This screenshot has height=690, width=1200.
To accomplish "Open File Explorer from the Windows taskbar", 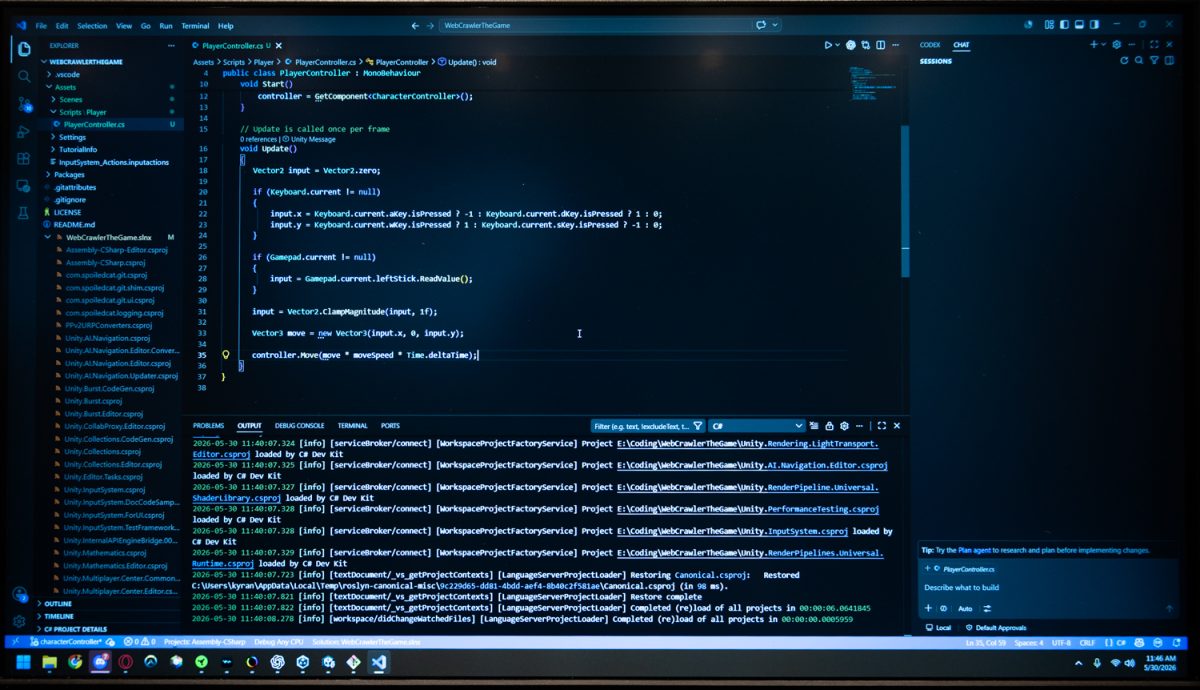I will tap(49, 662).
